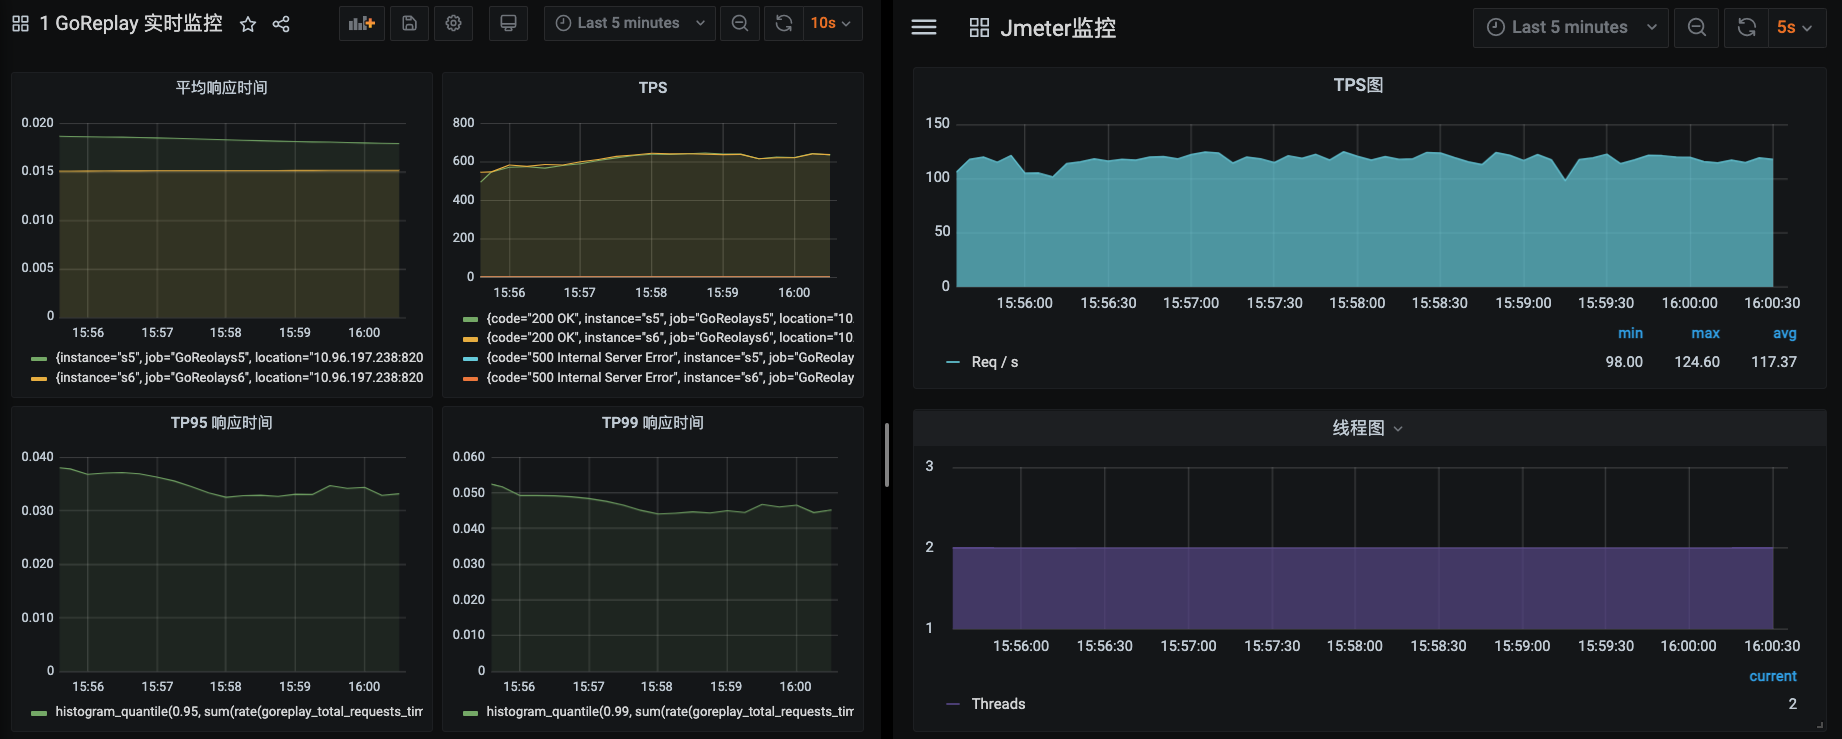Screen dimensions: 1842x739
Task: Click blue swatch of 500 error s5 legend
Action: pyautogui.click(x=470, y=358)
